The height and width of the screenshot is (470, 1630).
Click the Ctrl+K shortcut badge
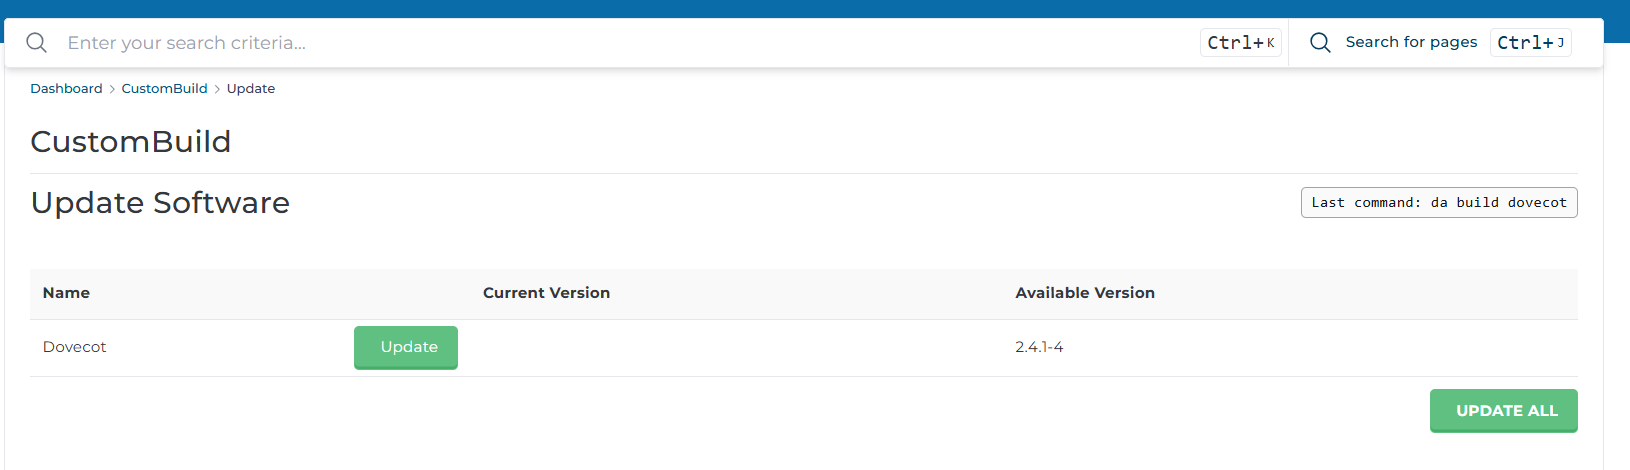click(1241, 43)
